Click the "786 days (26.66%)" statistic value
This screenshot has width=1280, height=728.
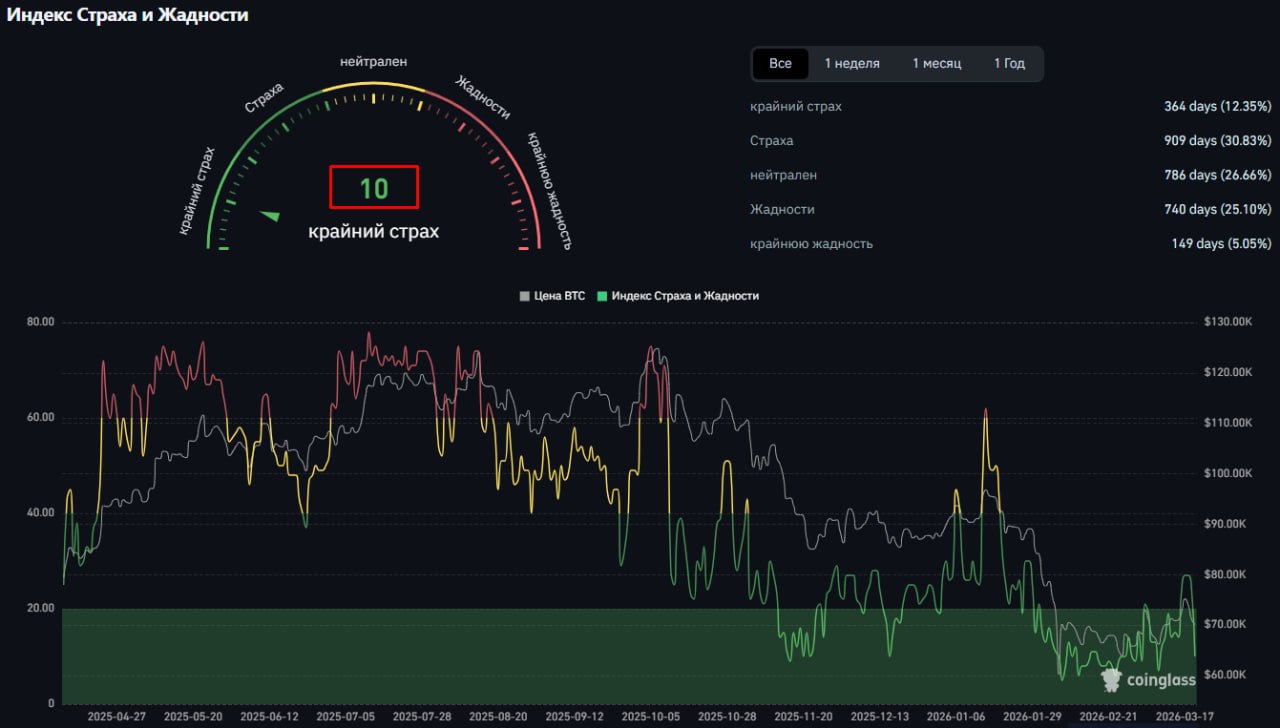tap(1217, 175)
